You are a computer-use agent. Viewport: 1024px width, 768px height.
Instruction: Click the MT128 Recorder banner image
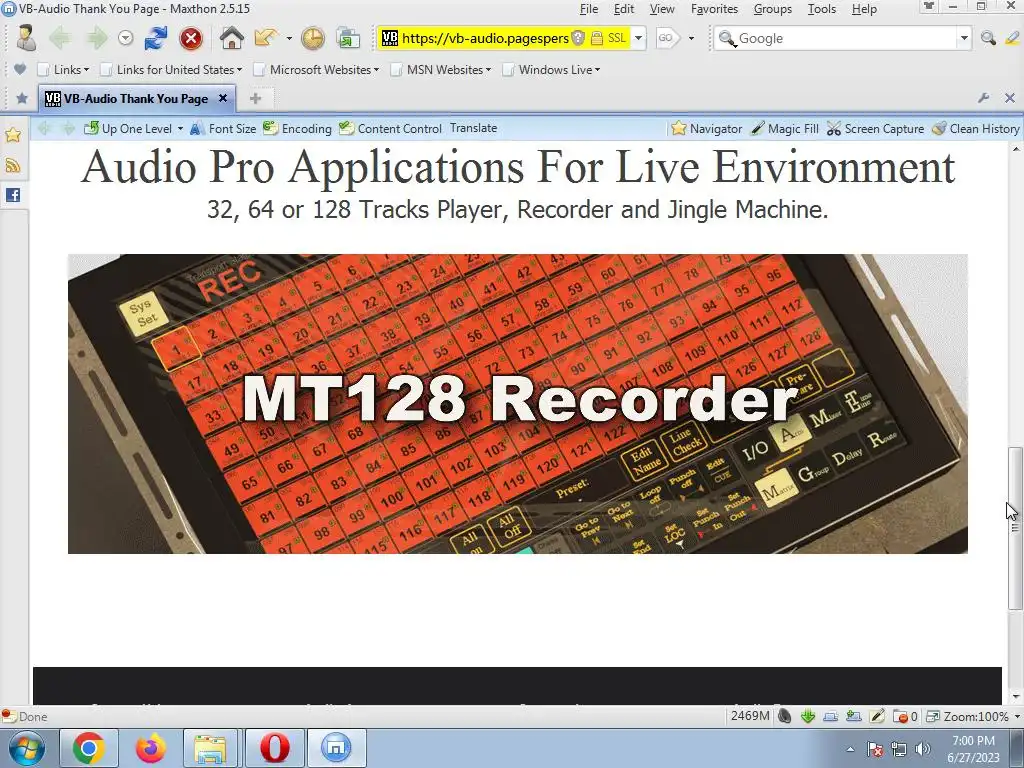click(x=518, y=404)
